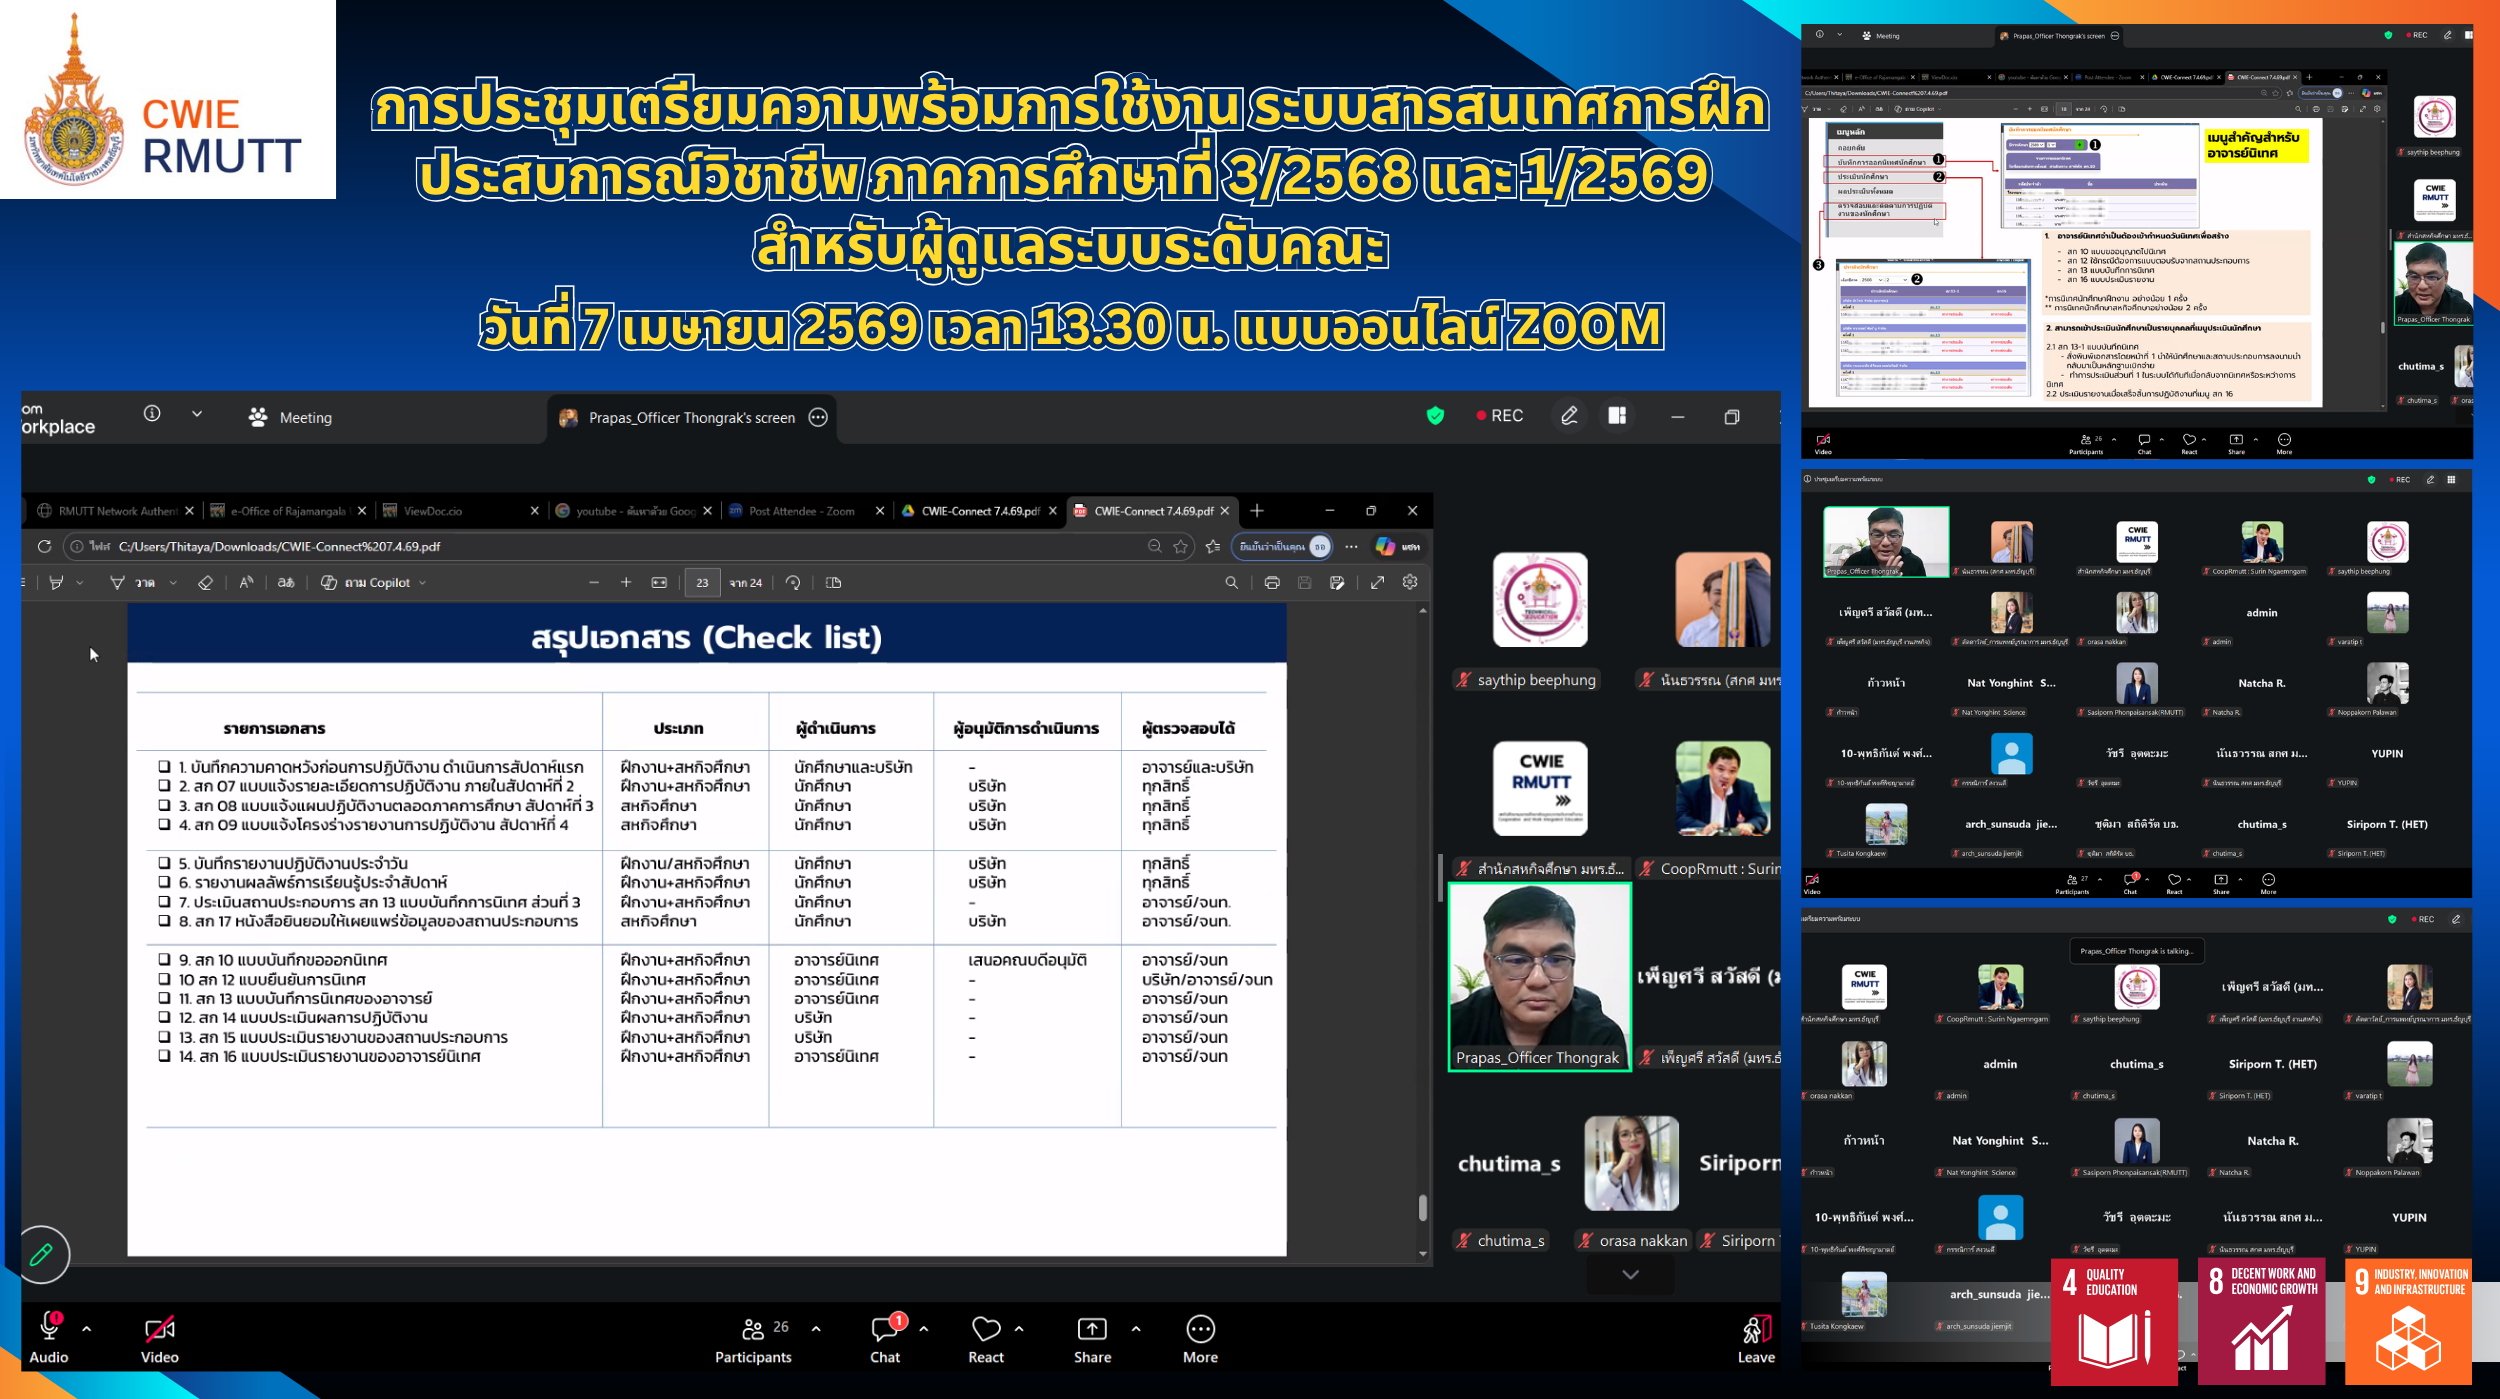Click the Leave meeting icon

pyautogui.click(x=1756, y=1330)
